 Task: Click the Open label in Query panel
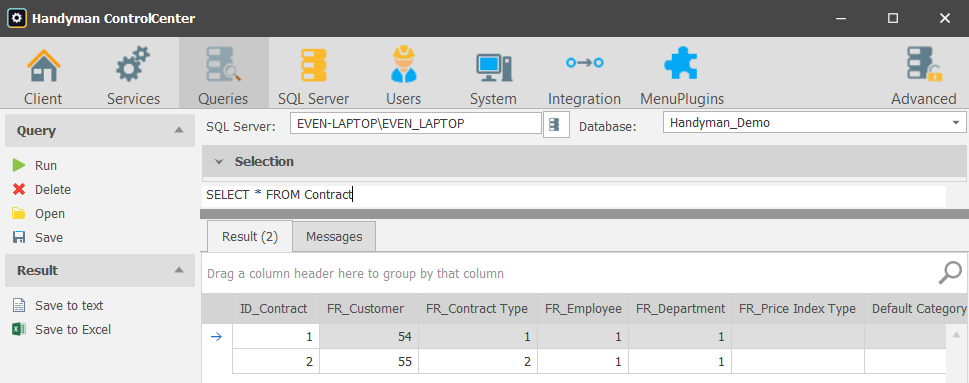tap(50, 214)
